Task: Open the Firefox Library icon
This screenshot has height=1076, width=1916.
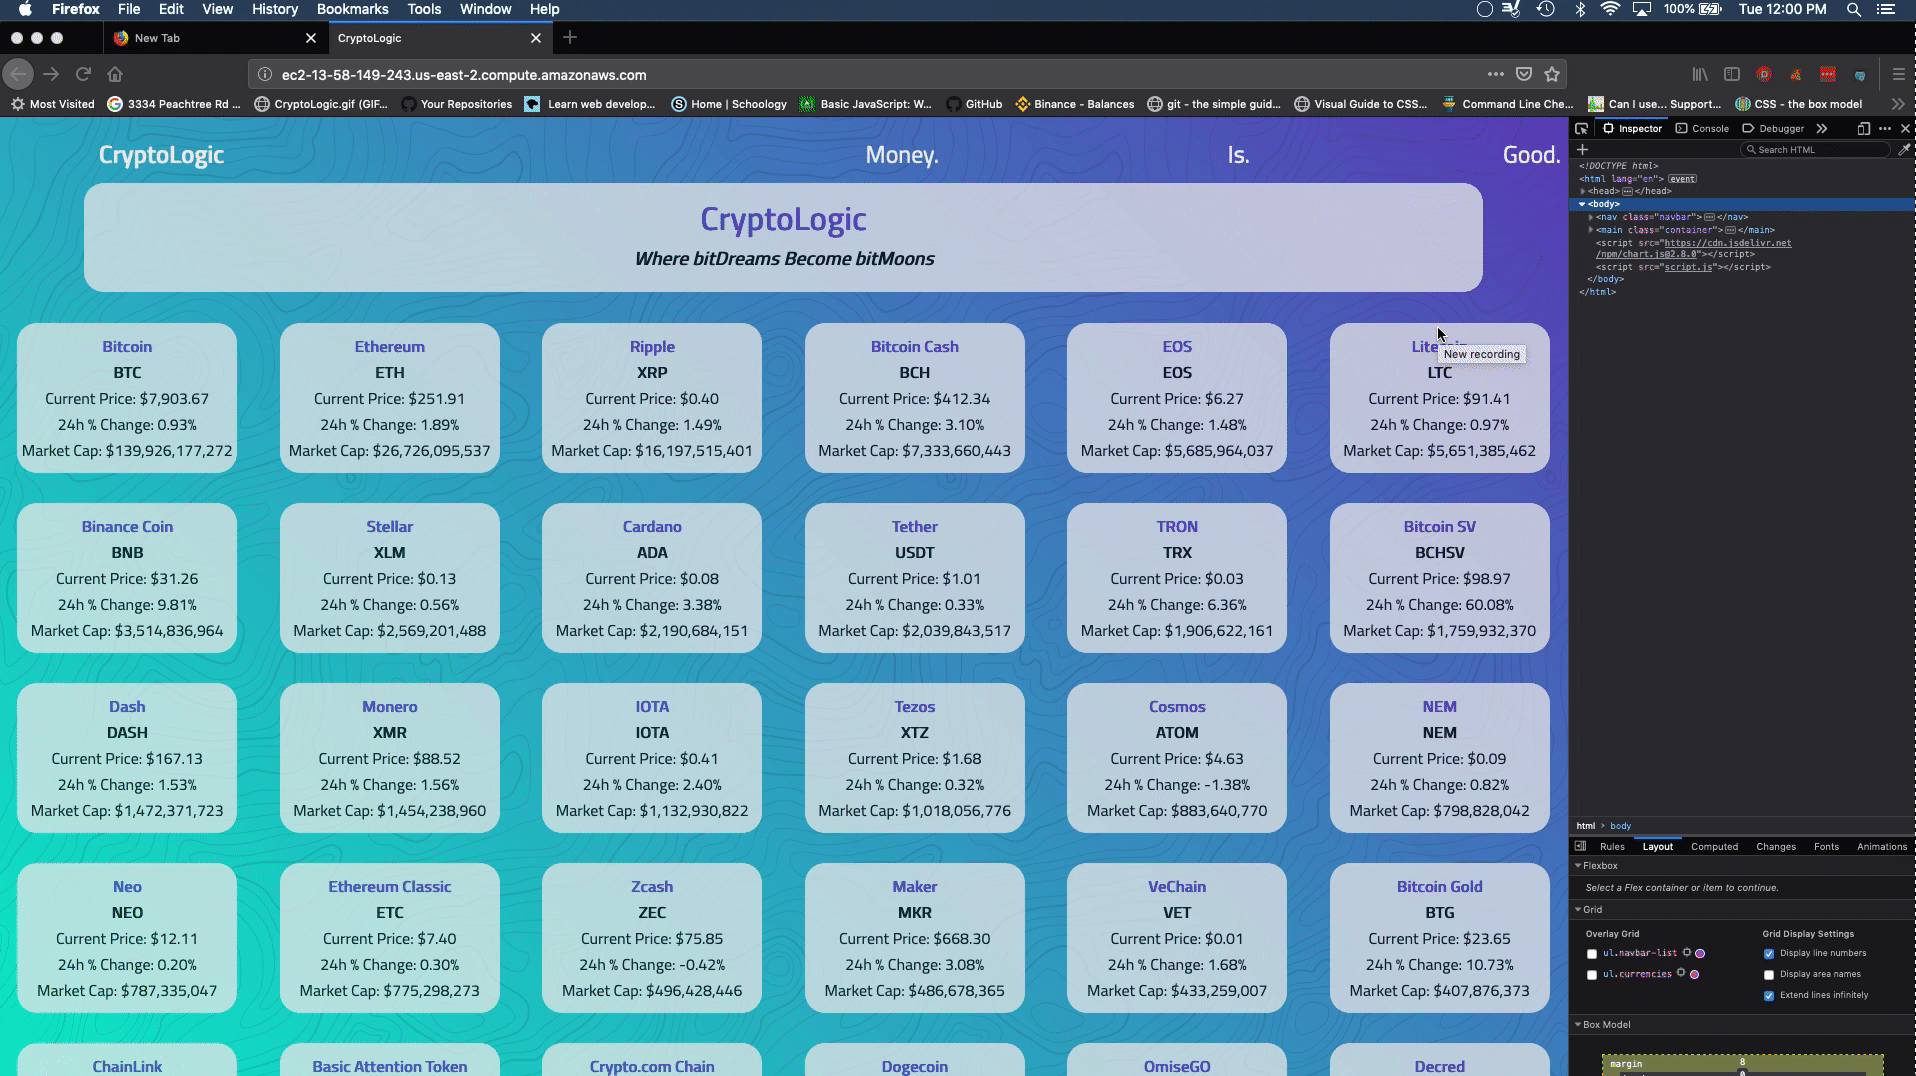Action: click(1700, 74)
